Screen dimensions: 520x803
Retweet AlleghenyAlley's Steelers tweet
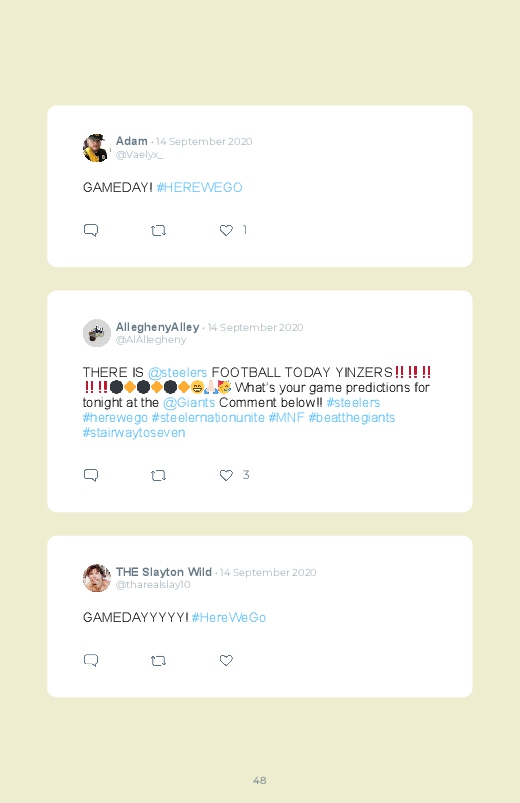158,475
